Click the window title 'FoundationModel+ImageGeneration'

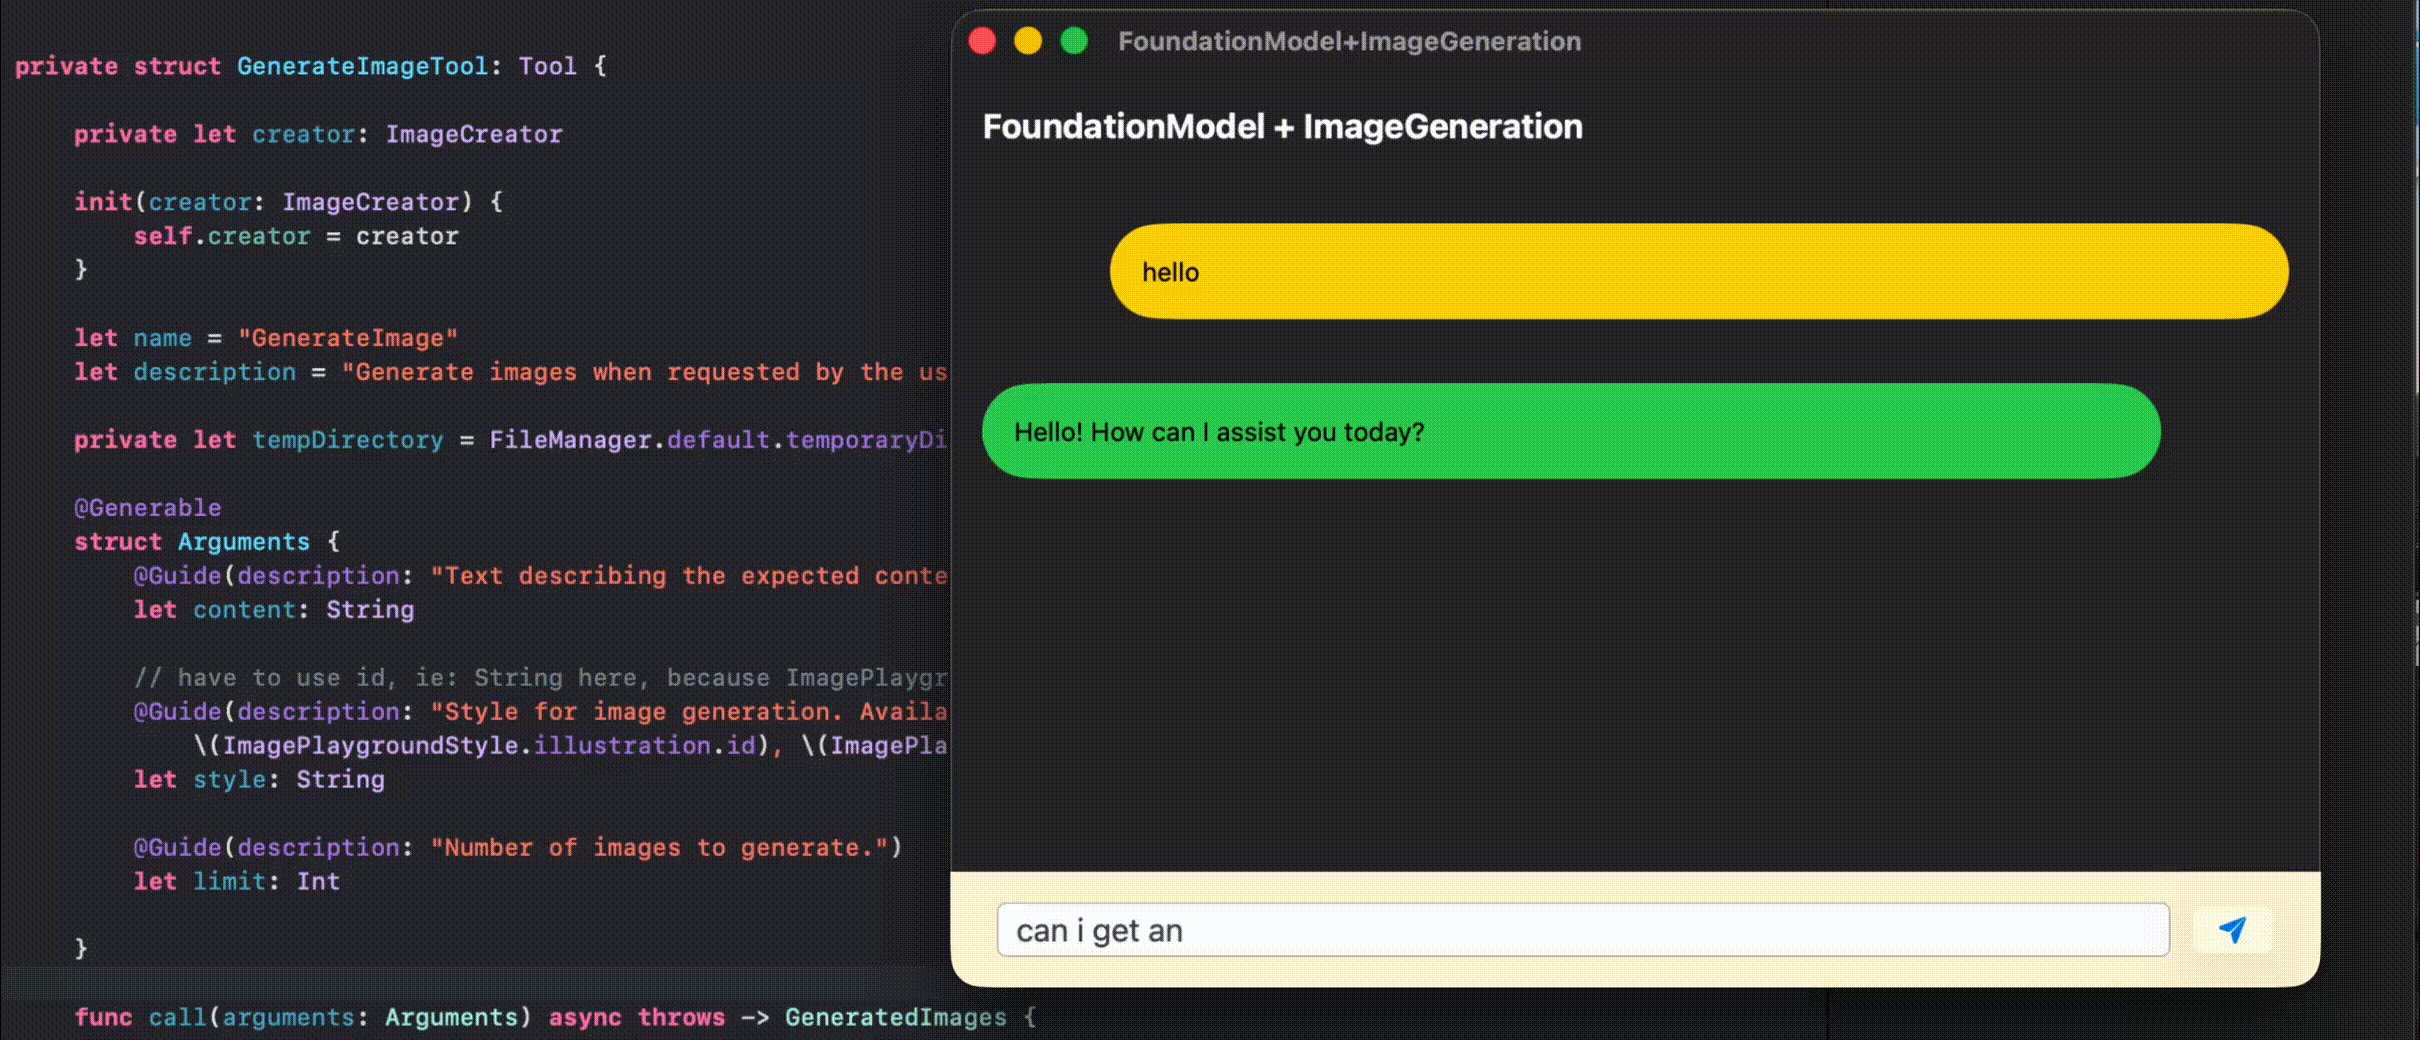1348,41
